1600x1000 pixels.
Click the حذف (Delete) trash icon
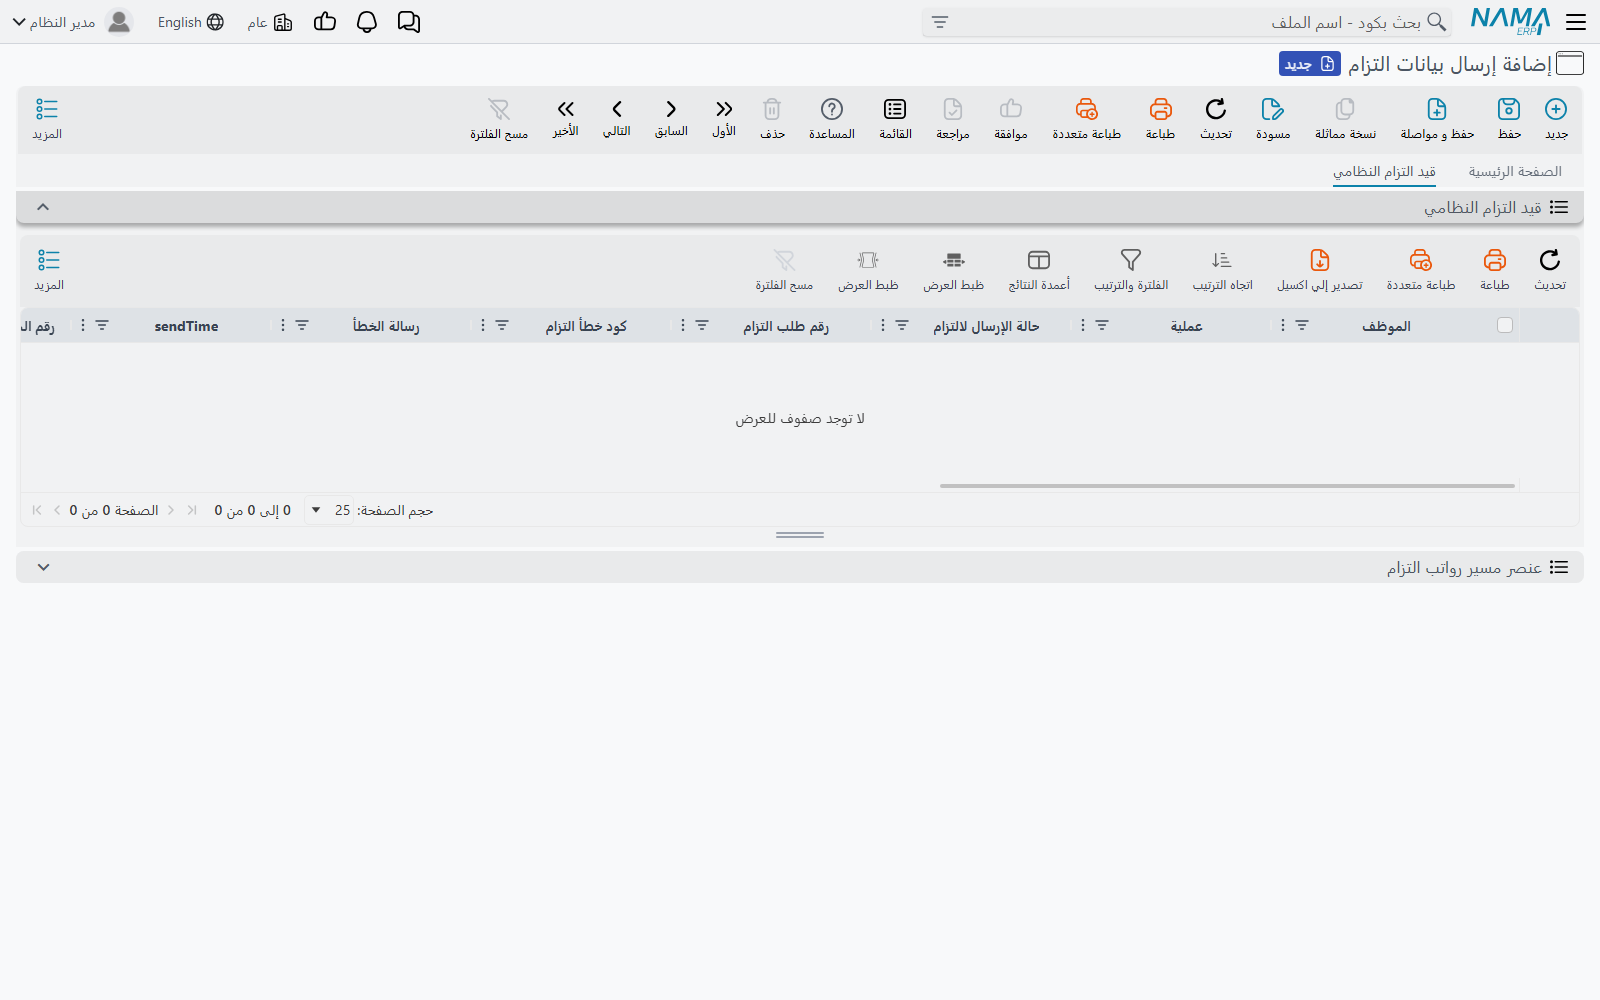click(x=772, y=109)
